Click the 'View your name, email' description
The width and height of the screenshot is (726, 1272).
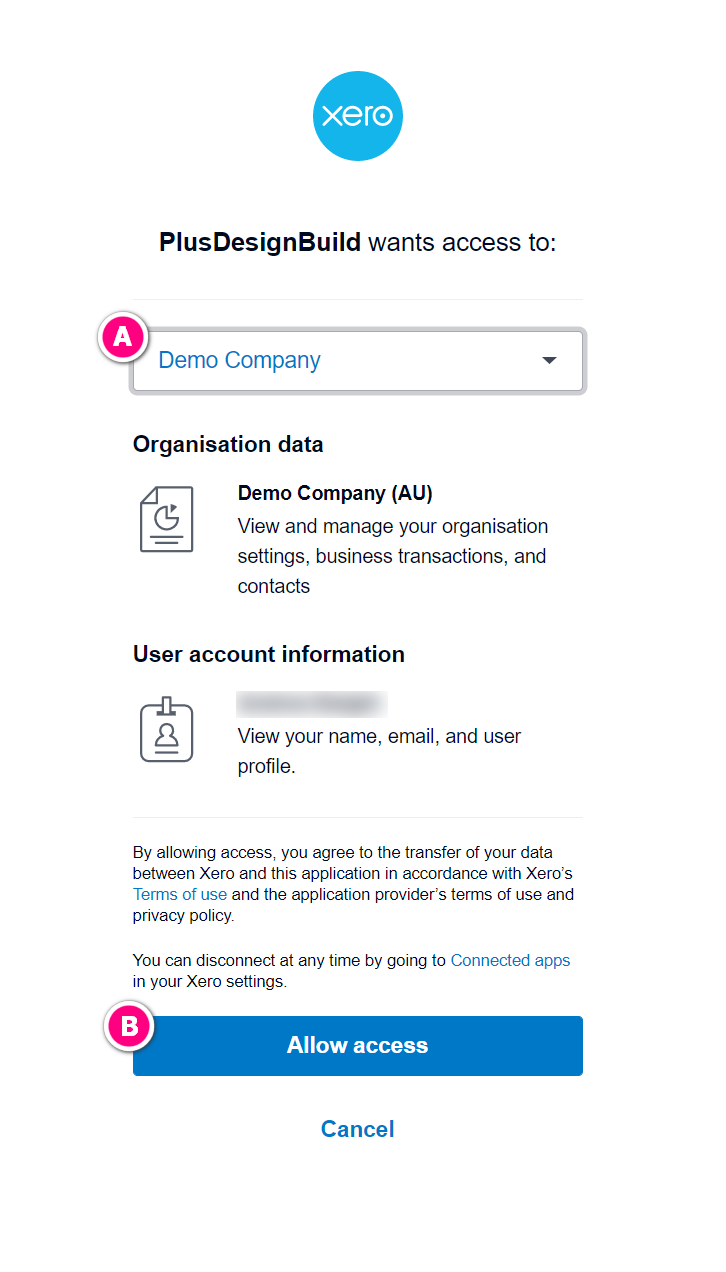[380, 751]
